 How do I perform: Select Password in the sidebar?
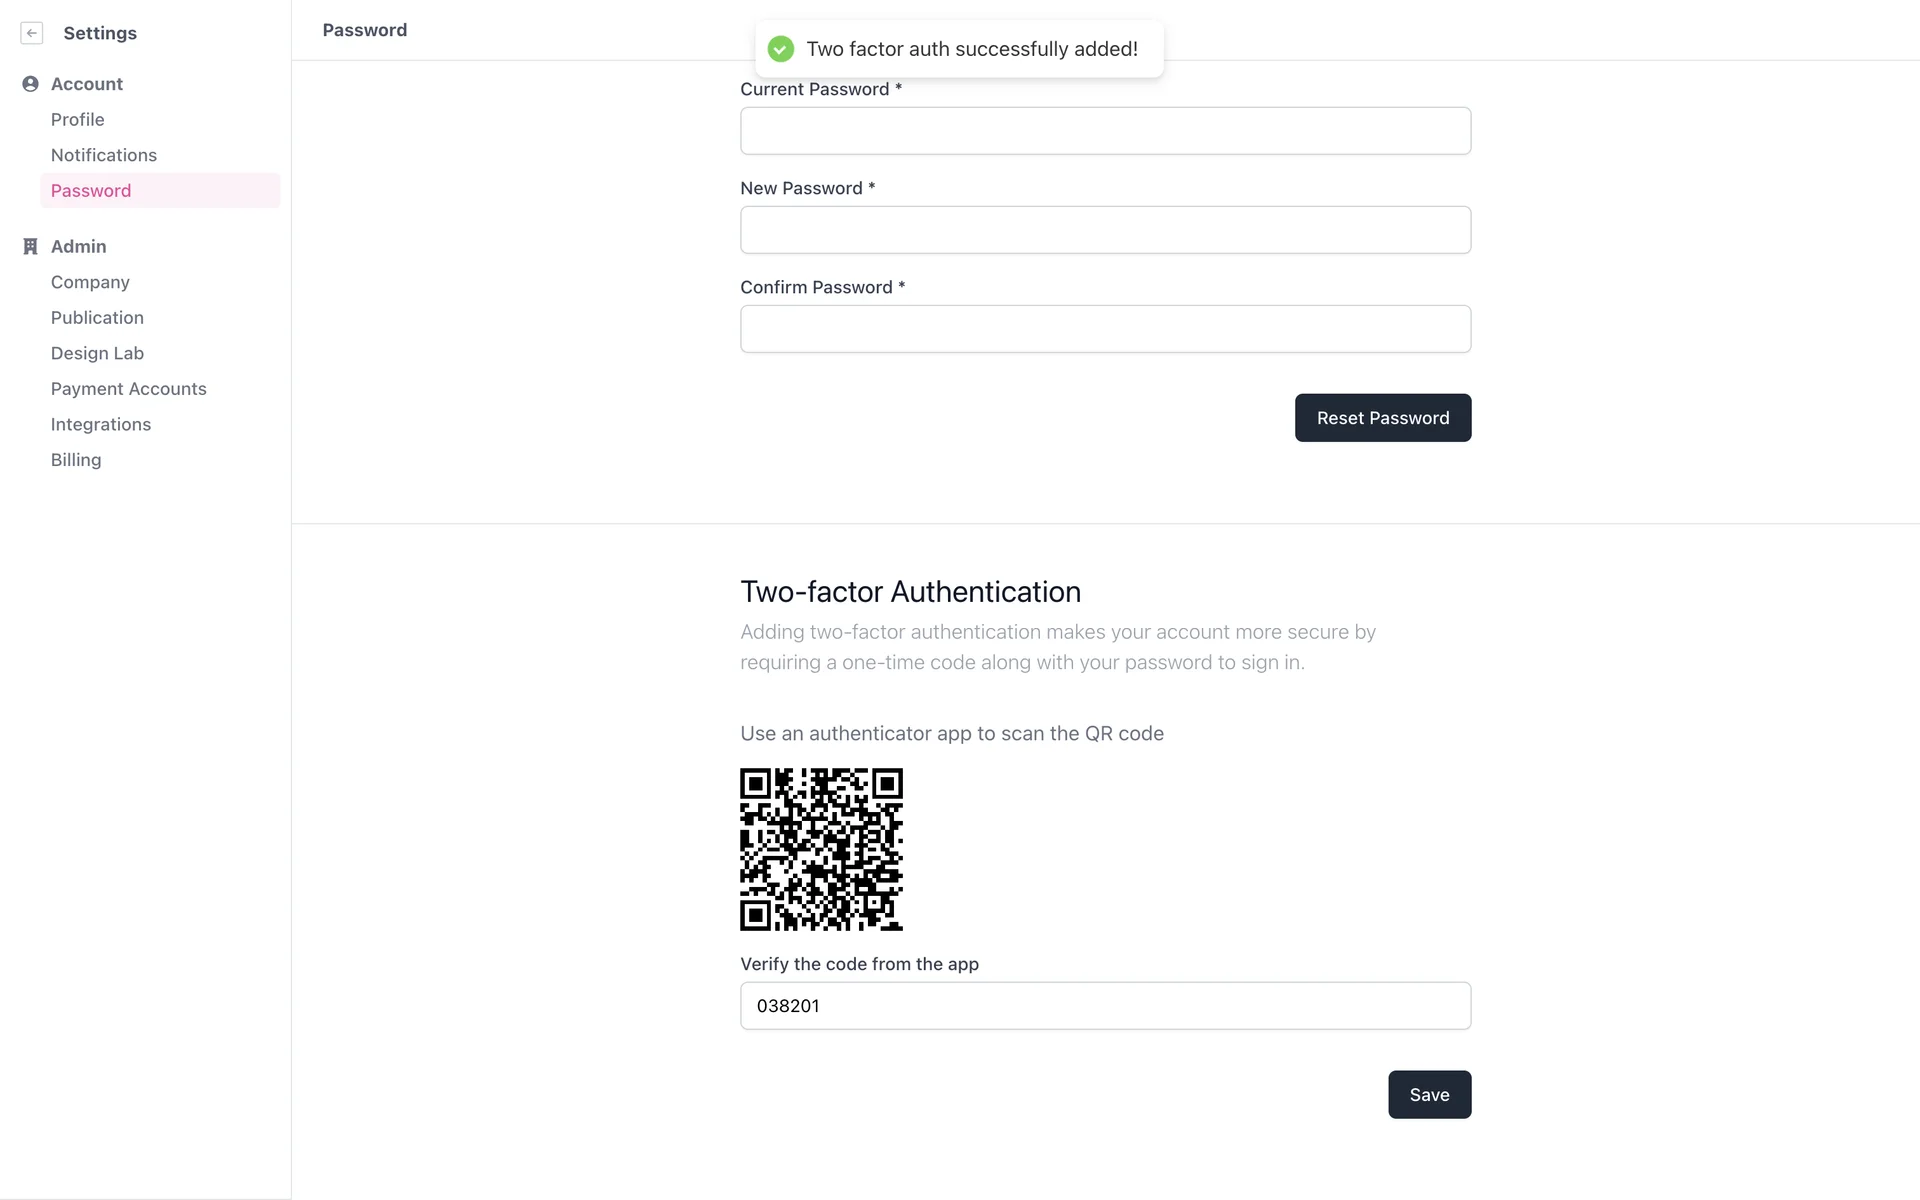91,191
